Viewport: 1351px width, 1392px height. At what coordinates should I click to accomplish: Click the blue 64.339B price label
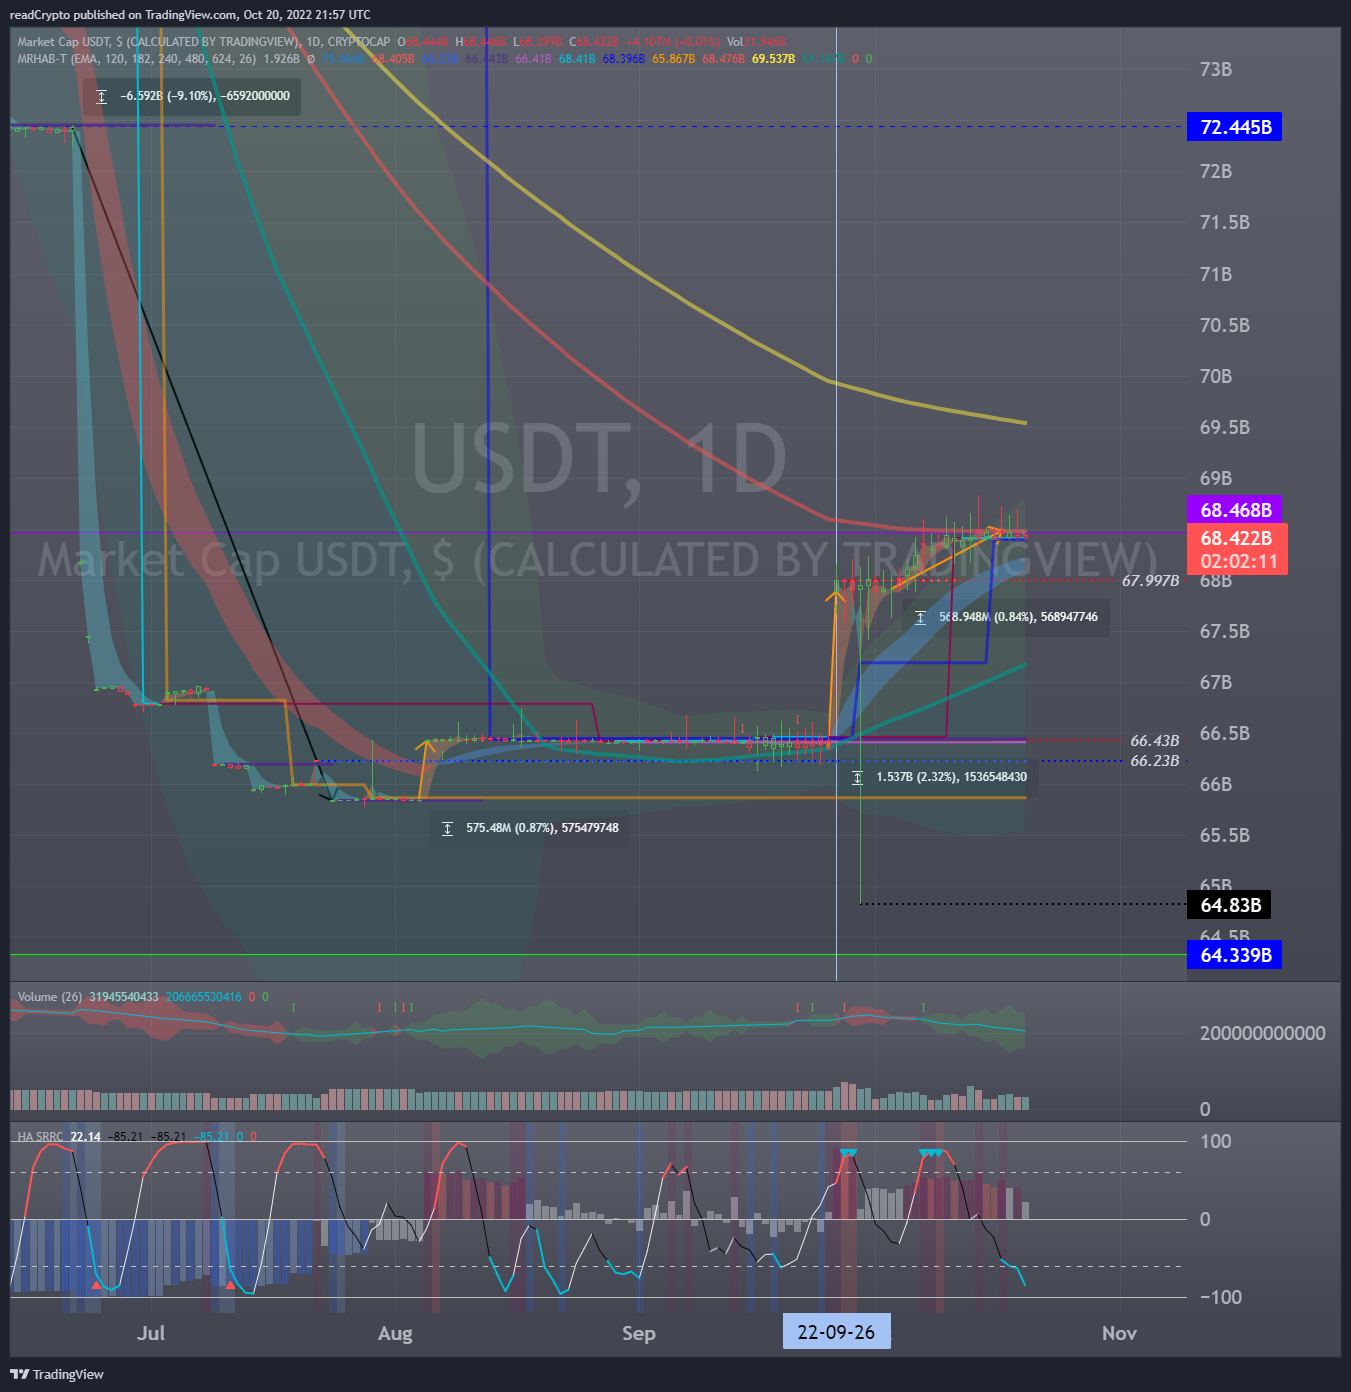[x=1235, y=955]
